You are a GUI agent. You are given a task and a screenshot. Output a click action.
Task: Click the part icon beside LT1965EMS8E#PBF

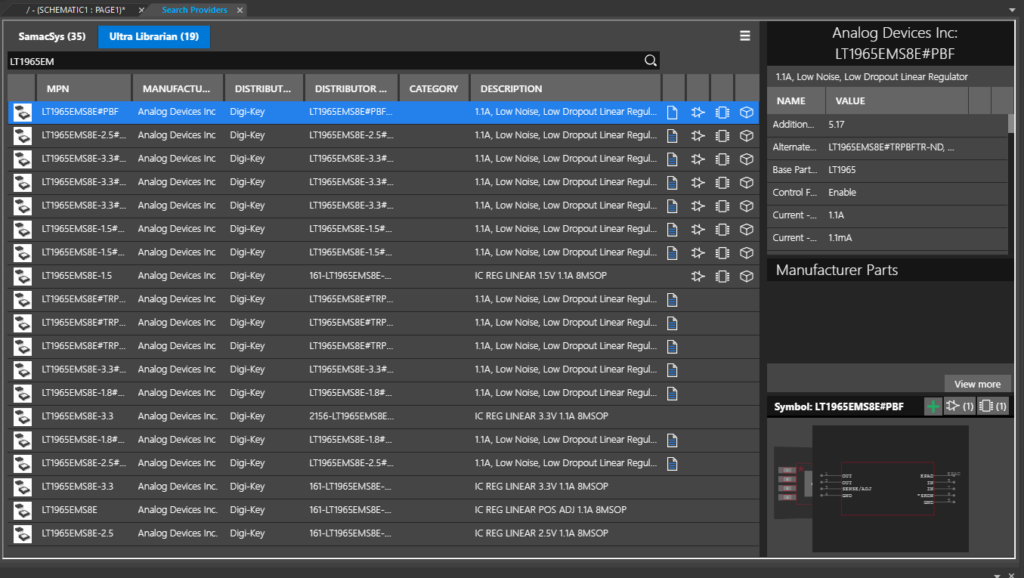[x=22, y=112]
